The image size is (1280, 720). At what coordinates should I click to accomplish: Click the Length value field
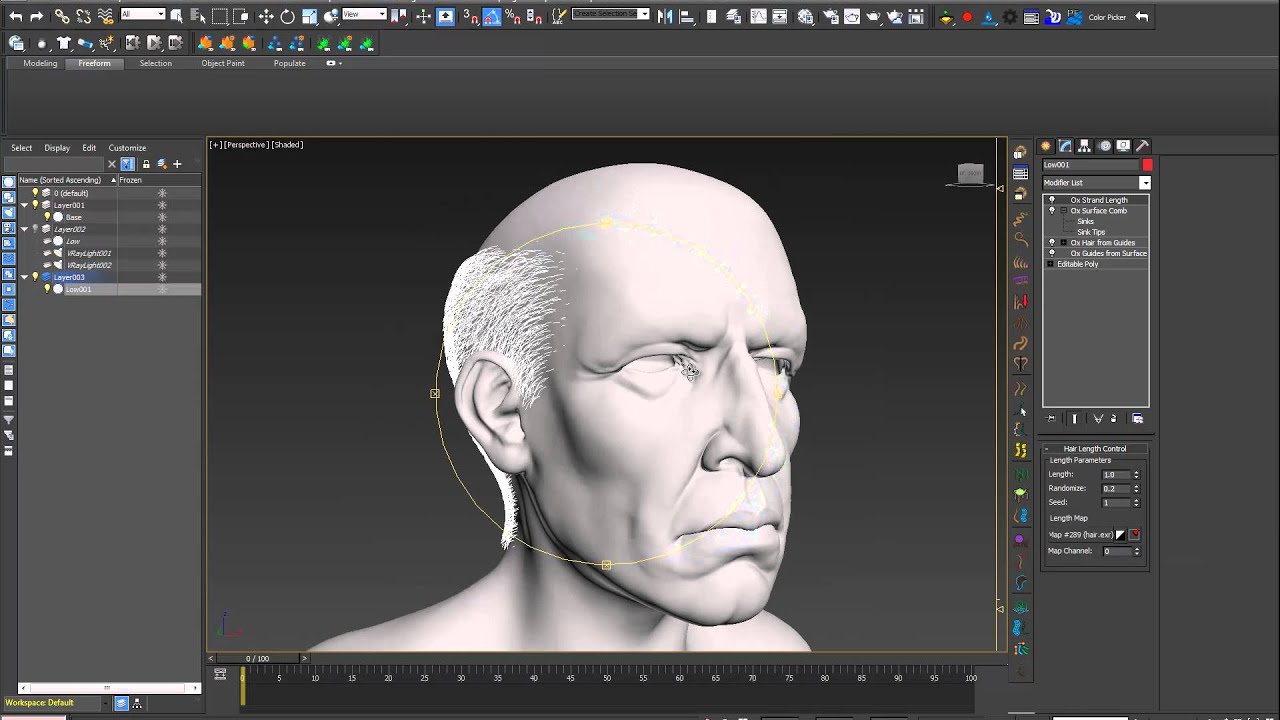[x=1115, y=475]
